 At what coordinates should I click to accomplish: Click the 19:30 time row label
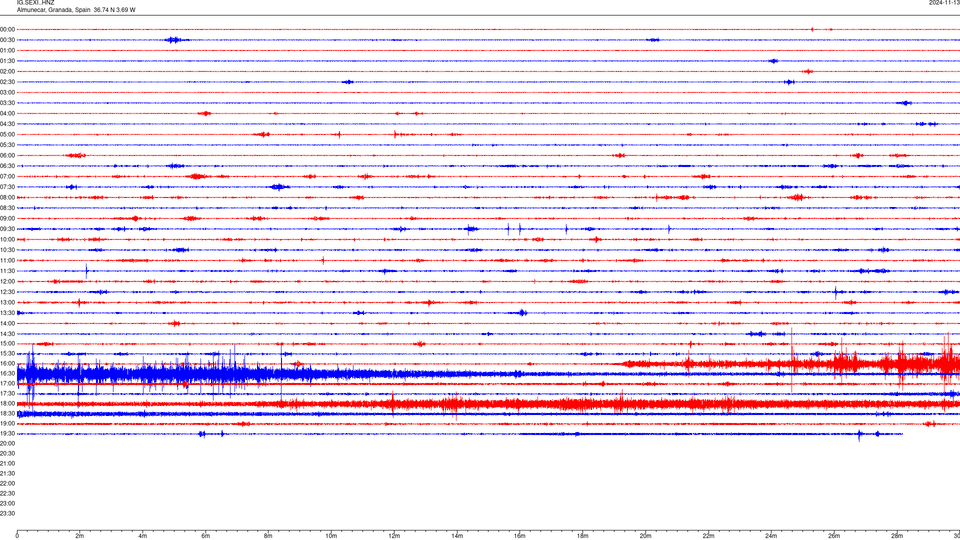[x=7, y=433]
